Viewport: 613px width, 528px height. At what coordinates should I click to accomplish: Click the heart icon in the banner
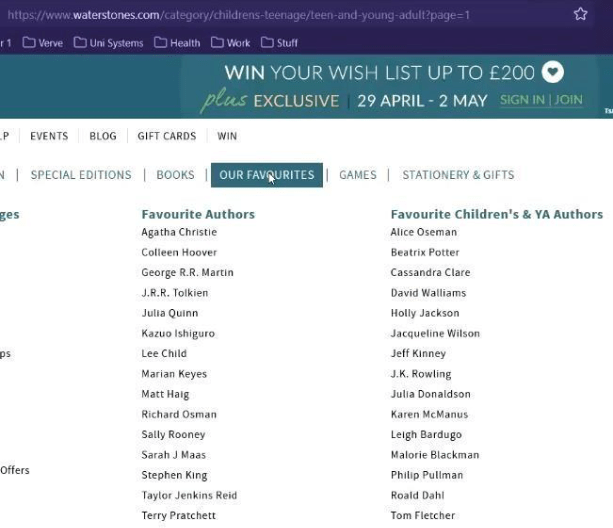point(552,73)
